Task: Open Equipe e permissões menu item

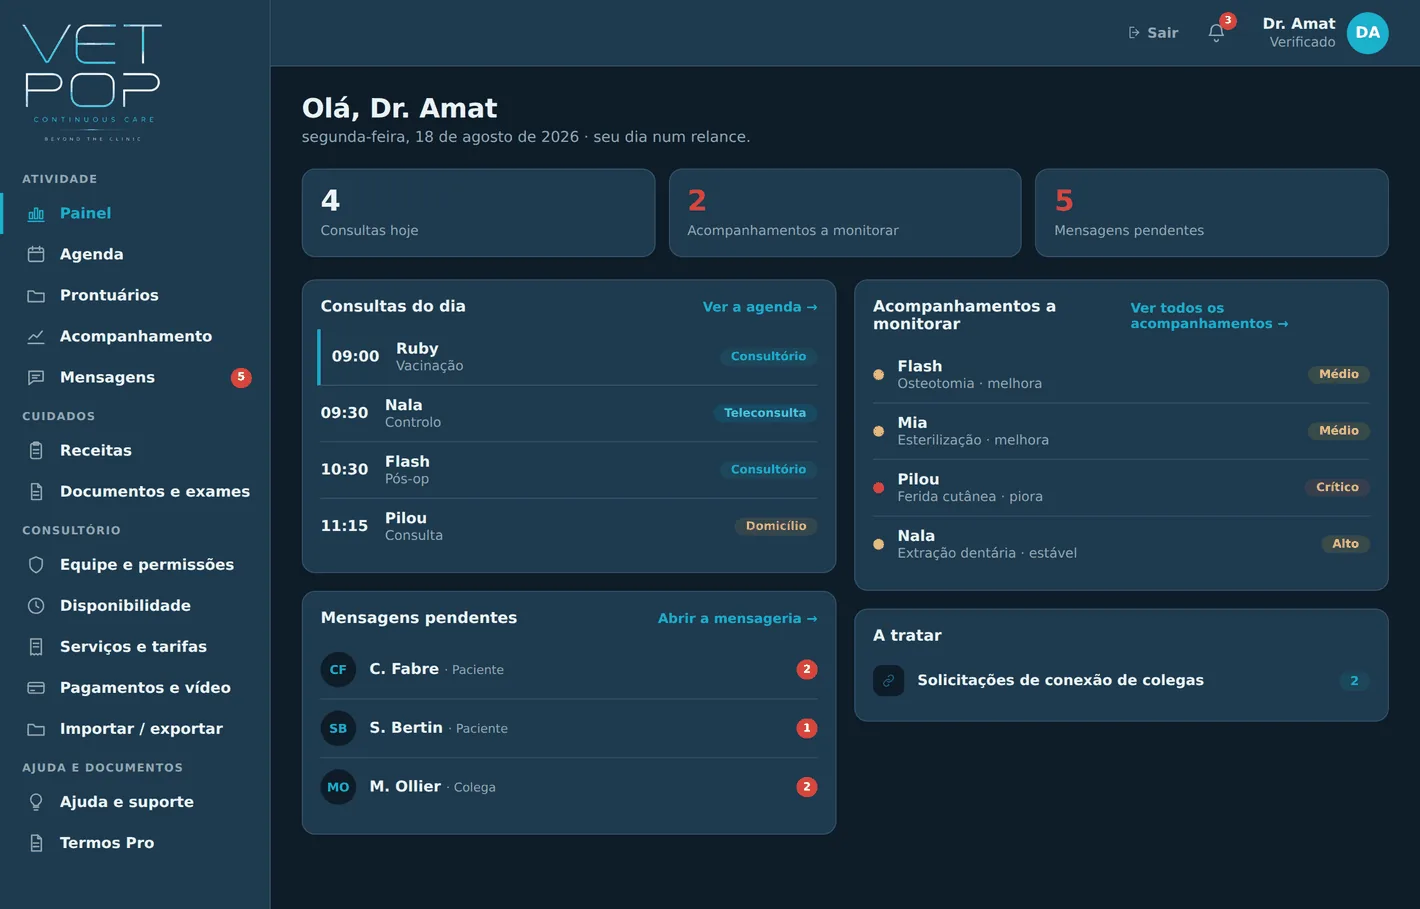Action: (x=135, y=564)
